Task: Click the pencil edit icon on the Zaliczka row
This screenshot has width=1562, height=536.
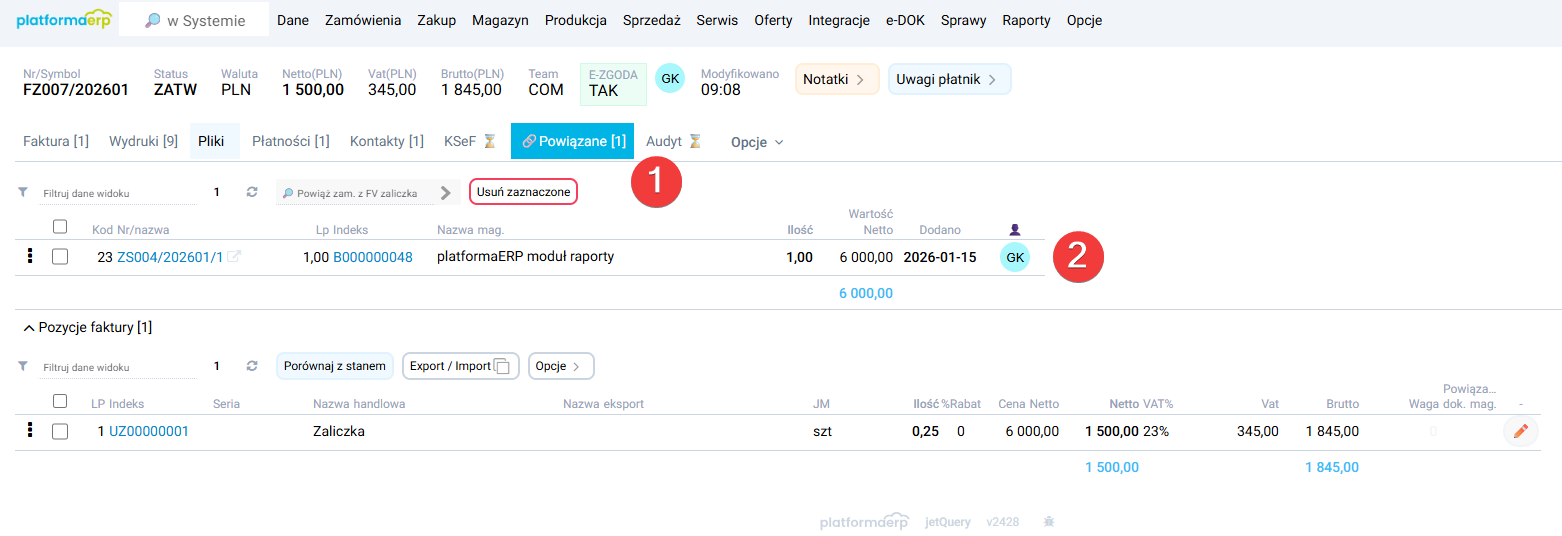Action: coord(1520,431)
